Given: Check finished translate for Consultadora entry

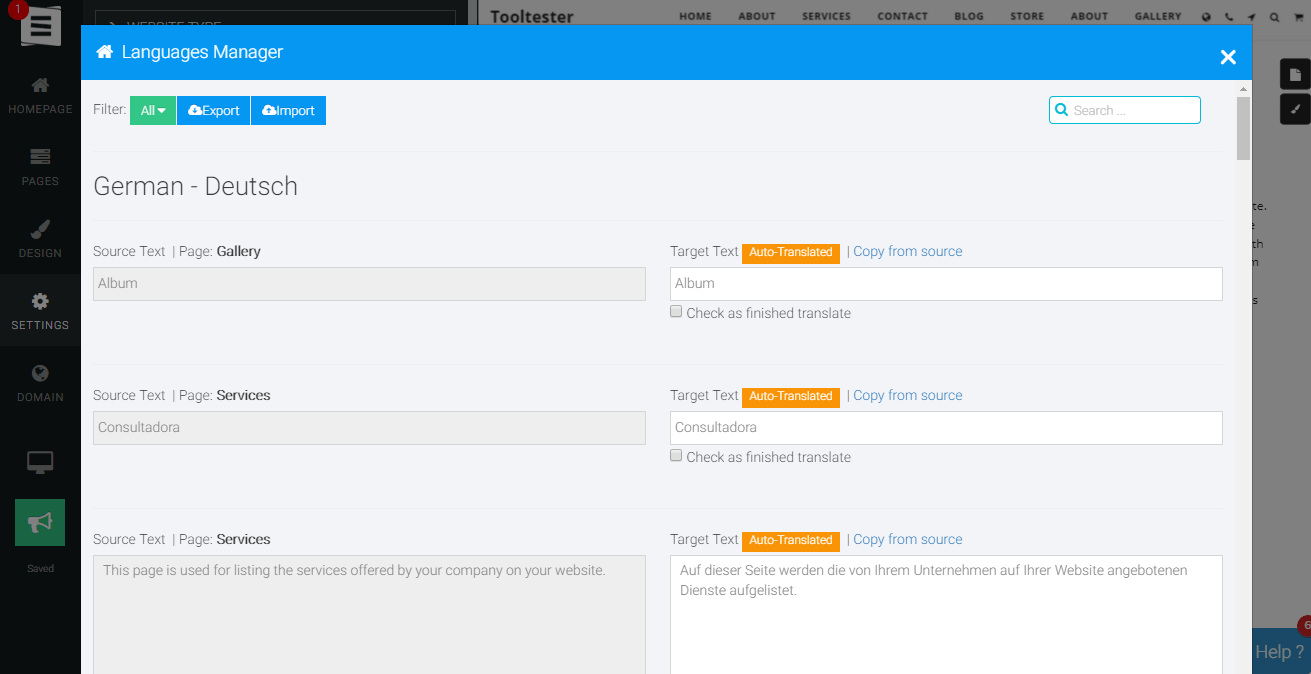Looking at the screenshot, I should 676,456.
